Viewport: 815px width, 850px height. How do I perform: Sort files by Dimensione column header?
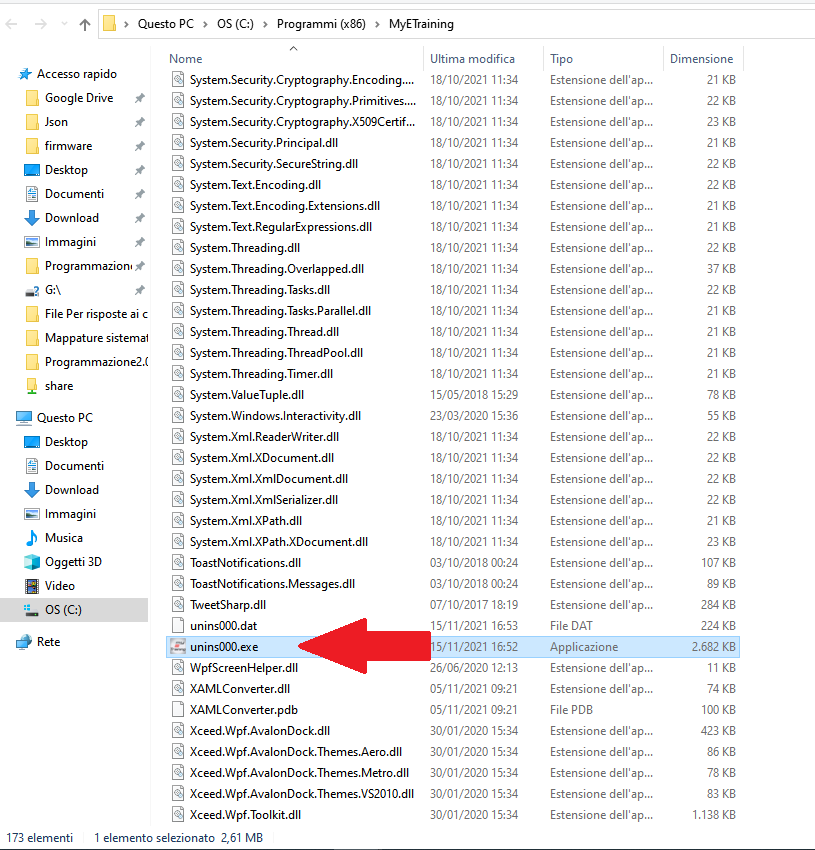pyautogui.click(x=701, y=59)
